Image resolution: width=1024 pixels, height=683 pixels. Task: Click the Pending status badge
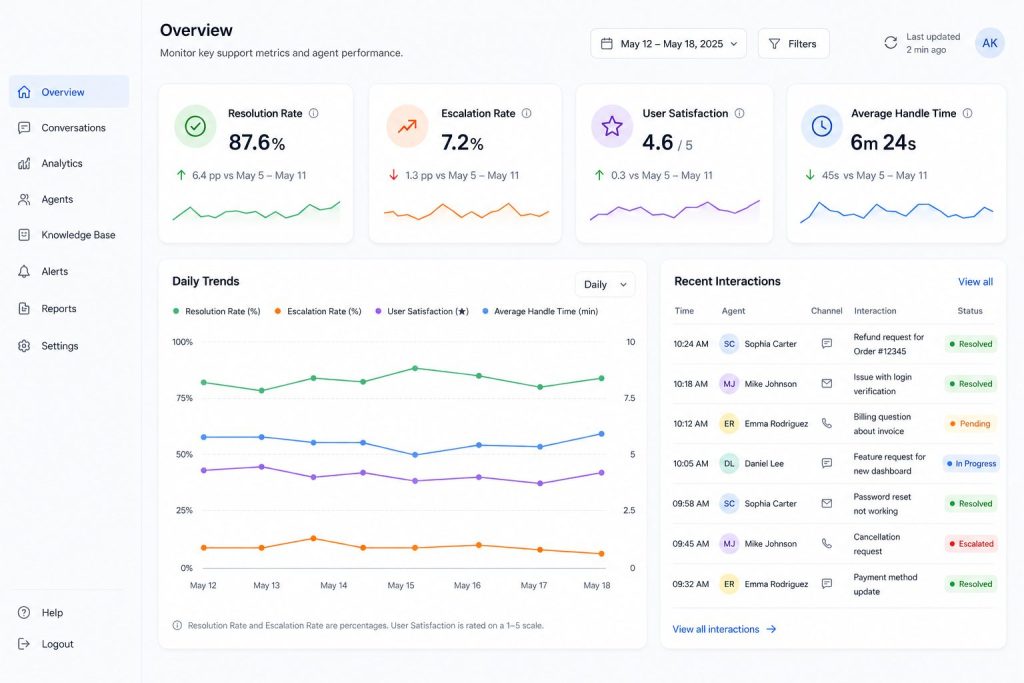[970, 424]
